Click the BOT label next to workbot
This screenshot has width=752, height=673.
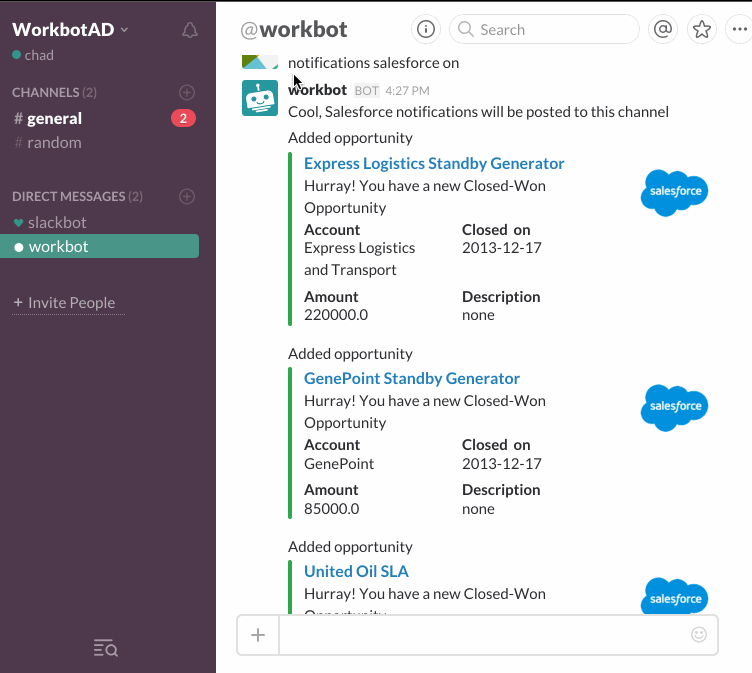[366, 91]
